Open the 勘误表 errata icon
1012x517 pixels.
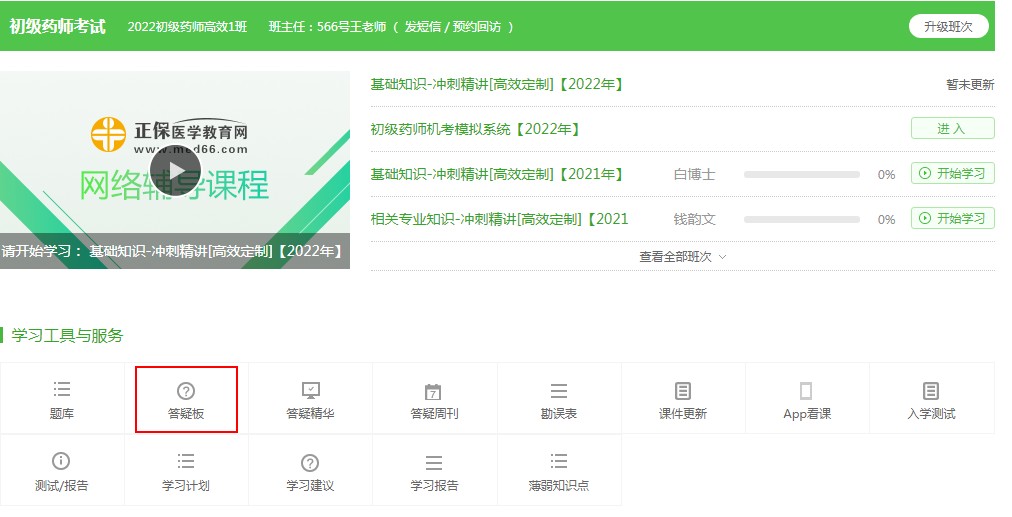click(x=558, y=390)
